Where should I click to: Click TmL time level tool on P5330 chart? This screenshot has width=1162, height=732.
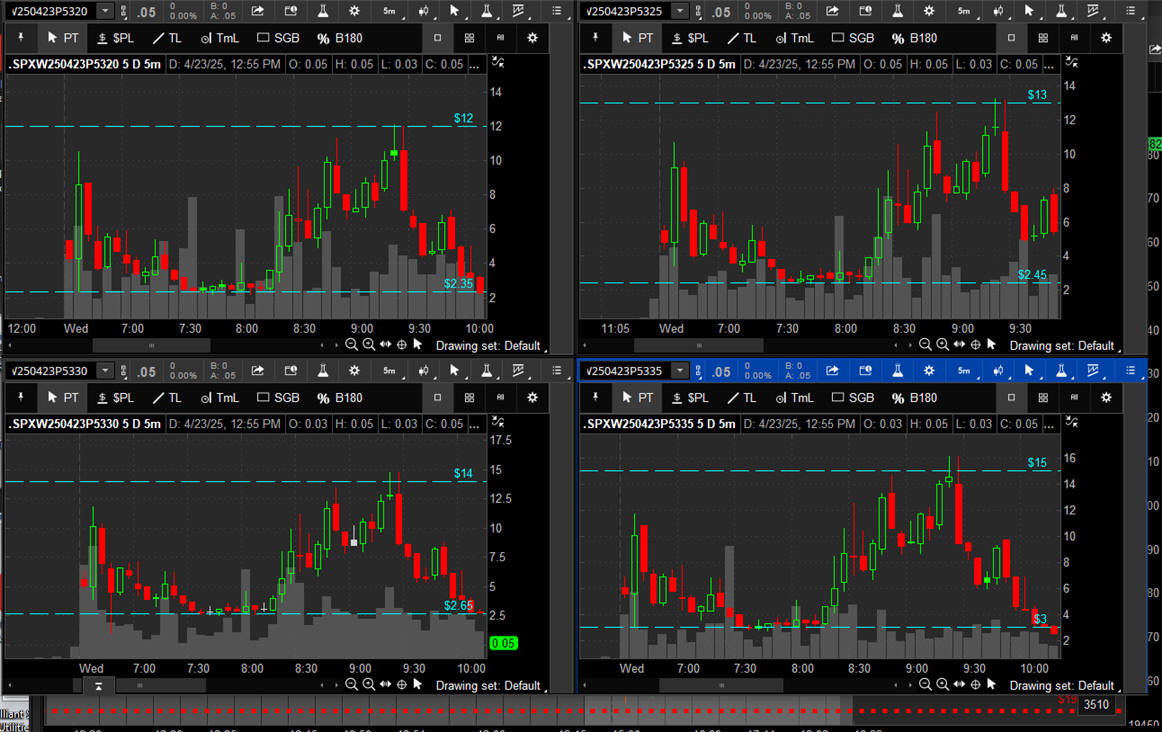tap(220, 398)
